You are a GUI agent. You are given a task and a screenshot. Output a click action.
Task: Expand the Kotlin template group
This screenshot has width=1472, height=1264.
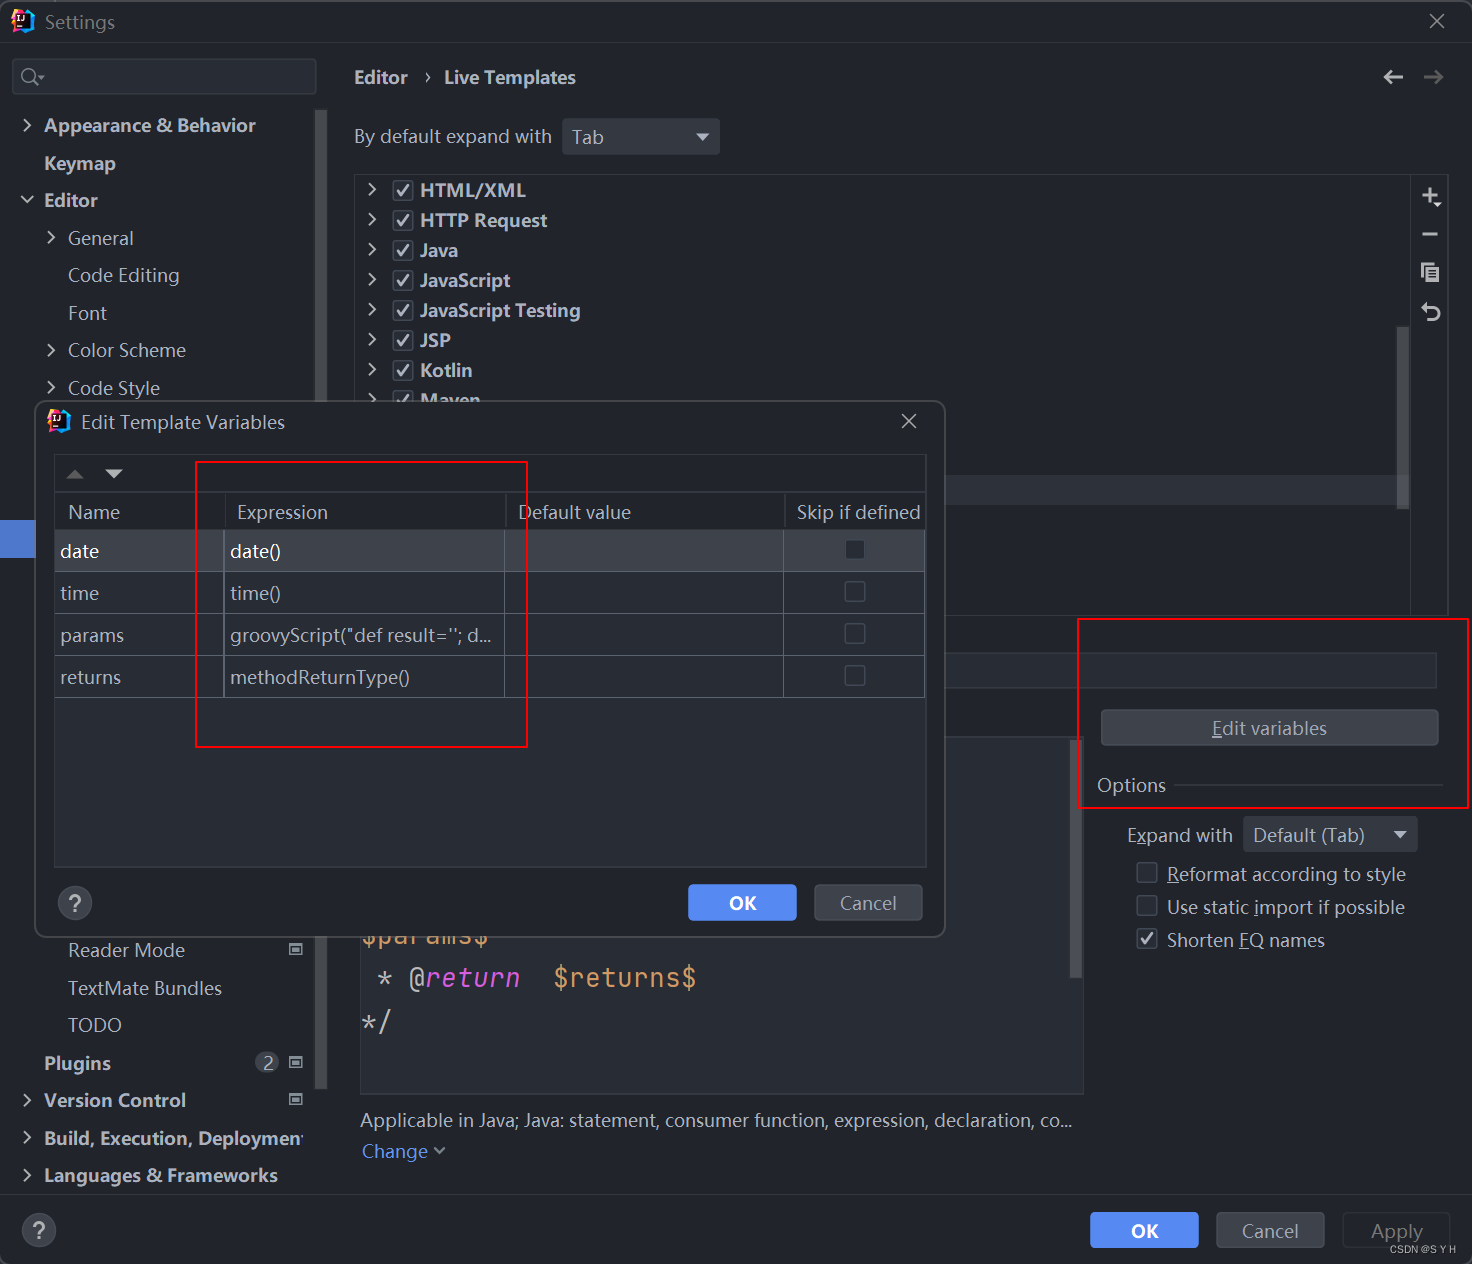[372, 369]
